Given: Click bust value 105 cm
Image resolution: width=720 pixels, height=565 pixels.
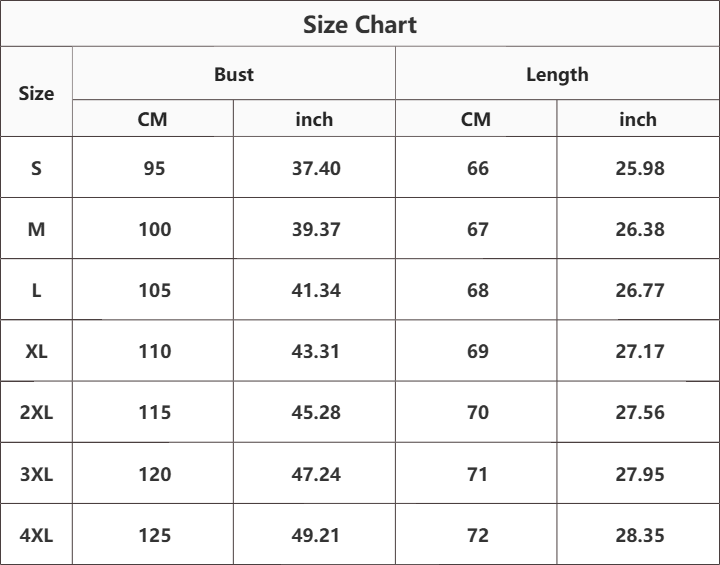Looking at the screenshot, I should (x=155, y=290).
